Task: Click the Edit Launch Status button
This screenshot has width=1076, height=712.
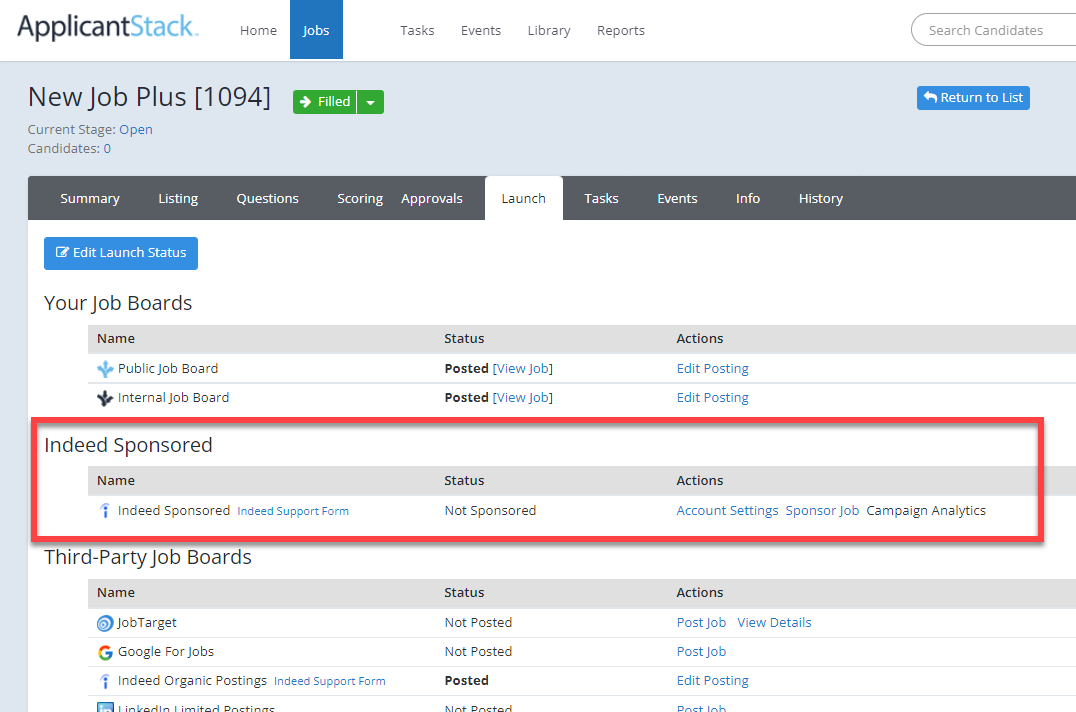Action: 121,253
